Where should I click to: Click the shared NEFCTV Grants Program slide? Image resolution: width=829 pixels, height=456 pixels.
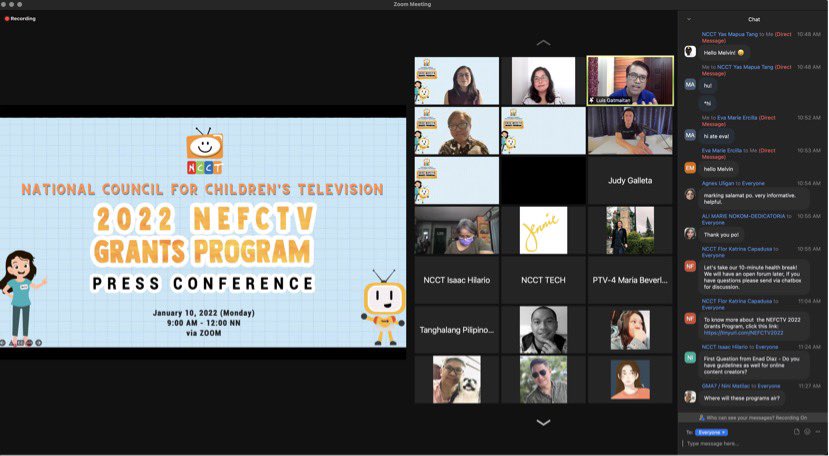(x=203, y=232)
